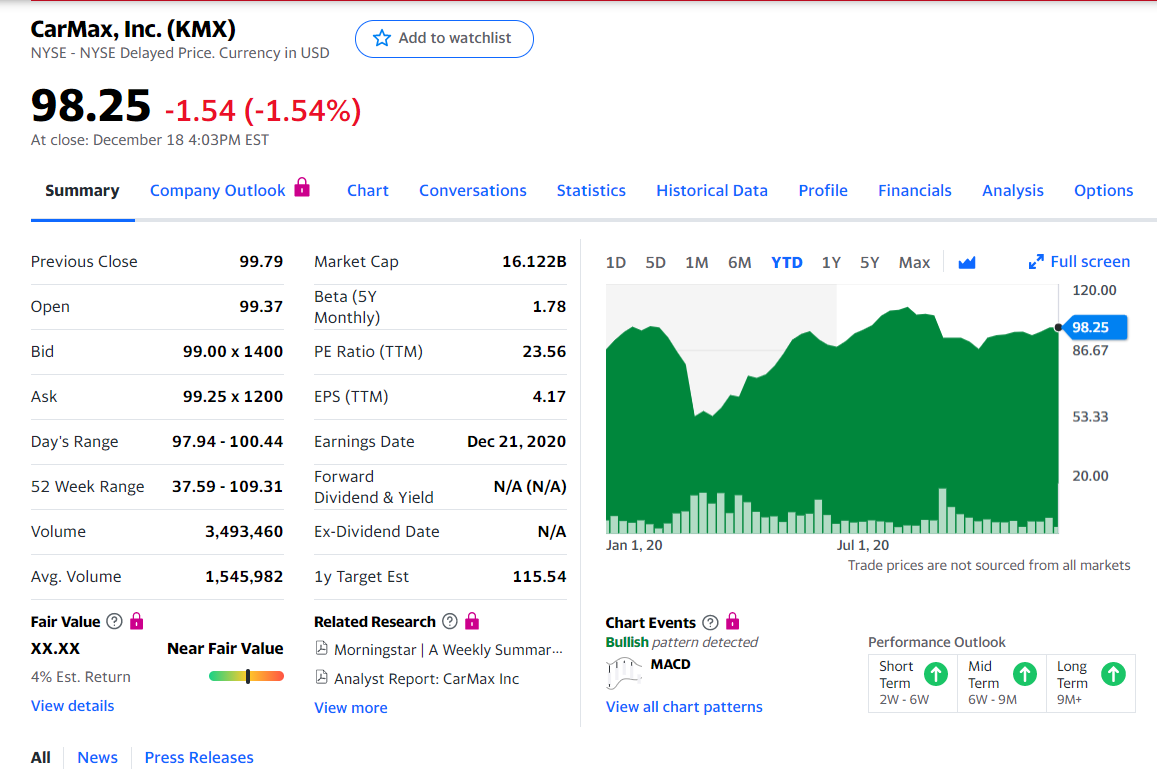Set chart range to 1D
This screenshot has height=772, width=1157.
click(615, 263)
